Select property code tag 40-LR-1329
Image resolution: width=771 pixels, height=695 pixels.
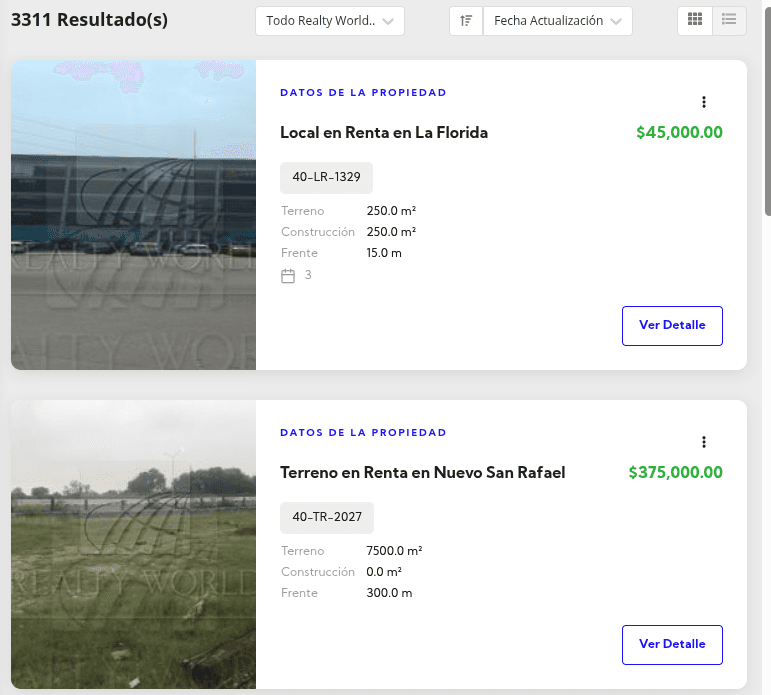(x=326, y=178)
